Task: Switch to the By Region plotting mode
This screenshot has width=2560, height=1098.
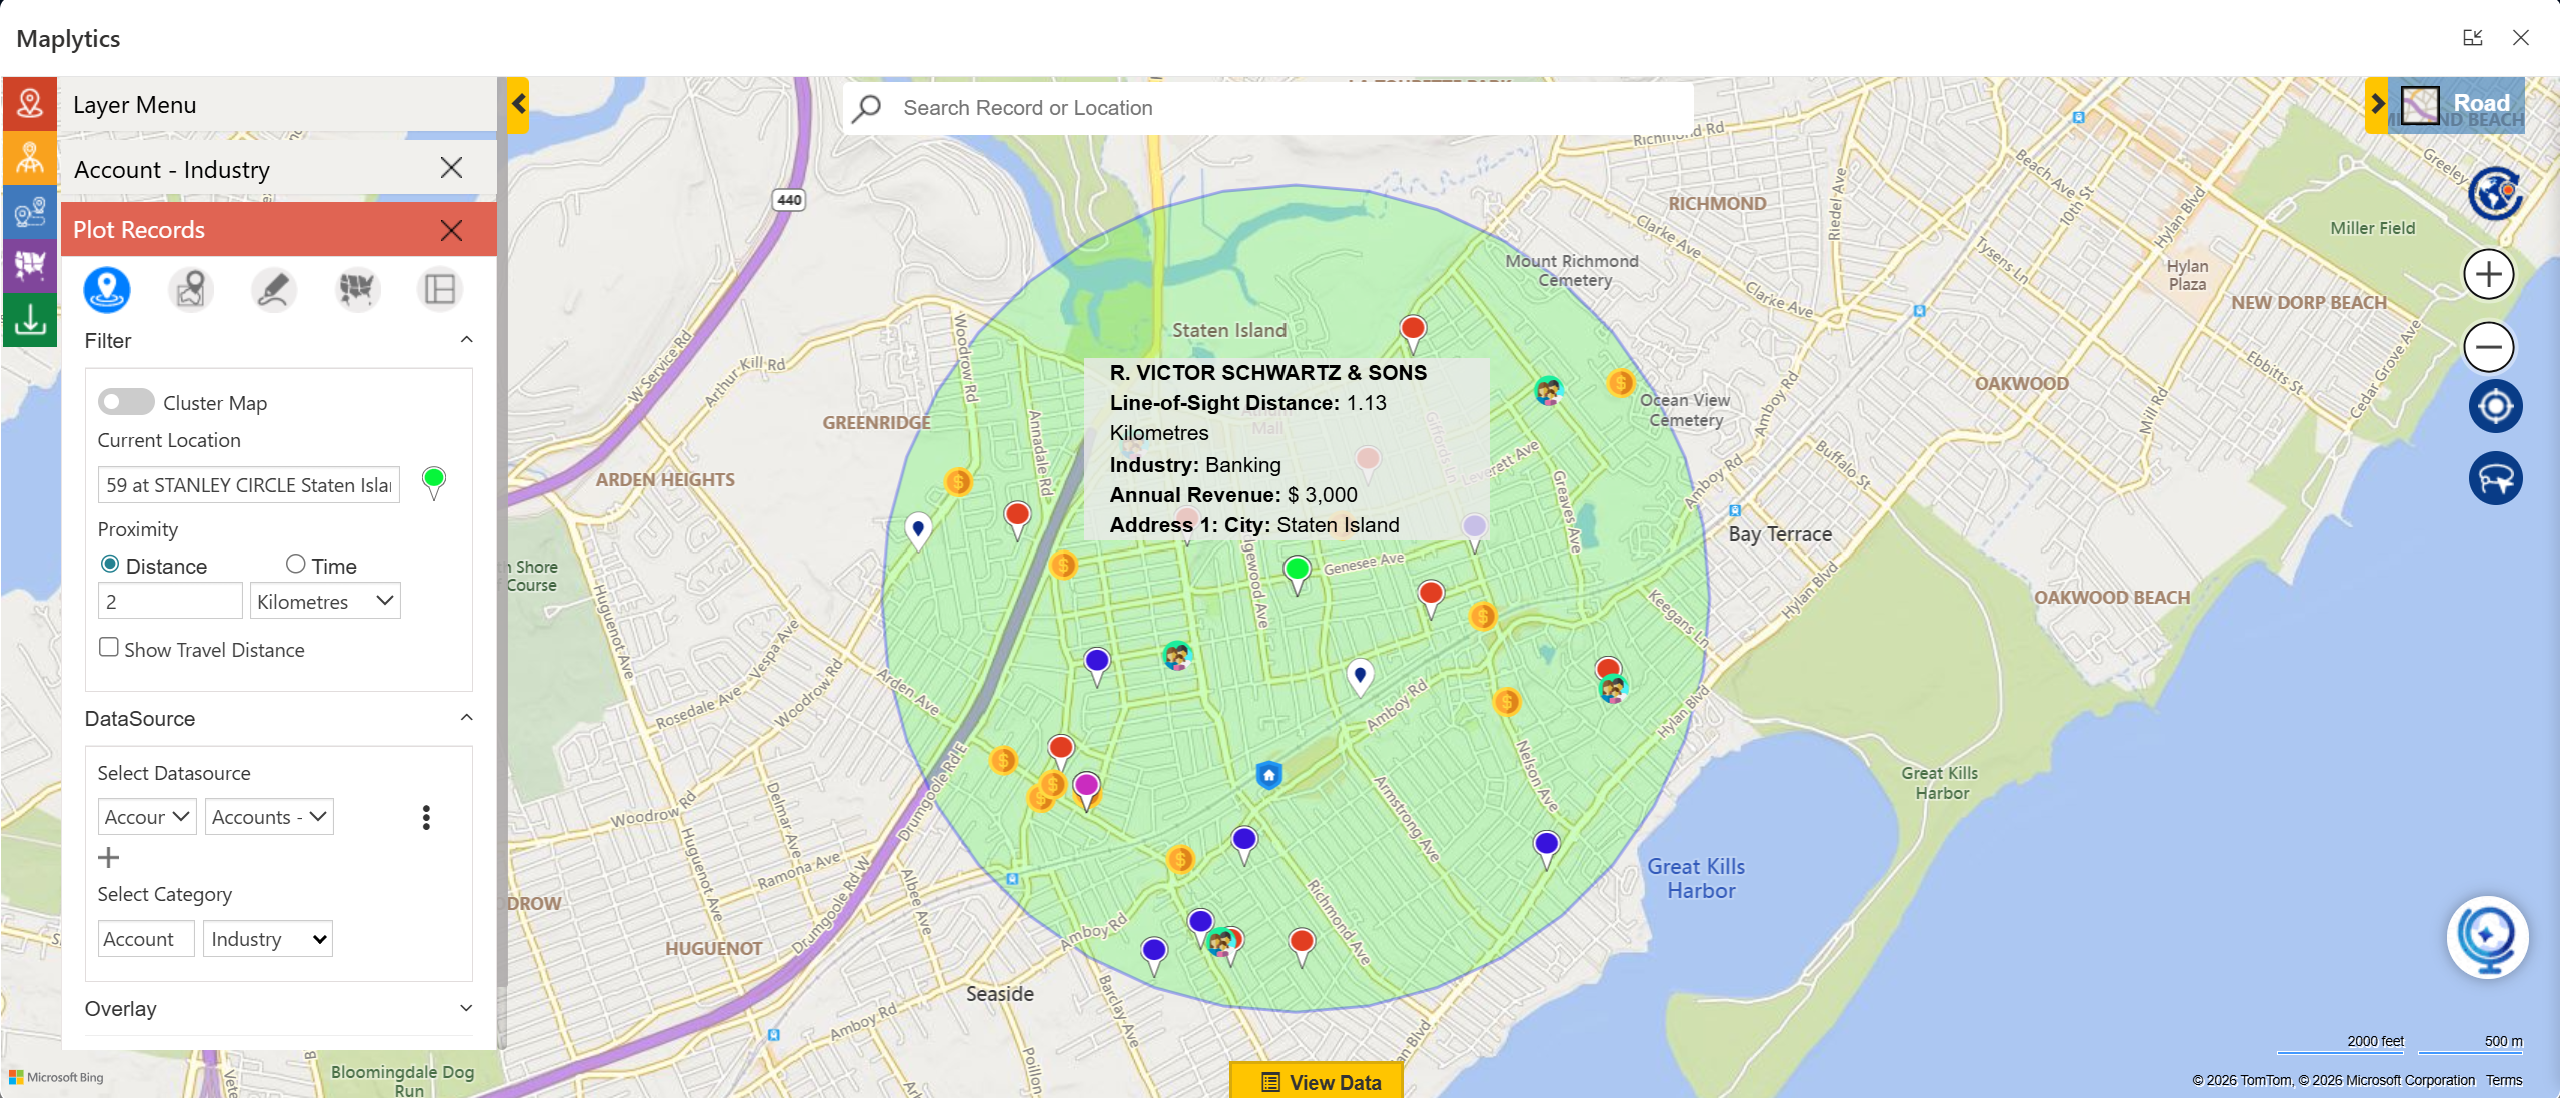Action: 190,290
